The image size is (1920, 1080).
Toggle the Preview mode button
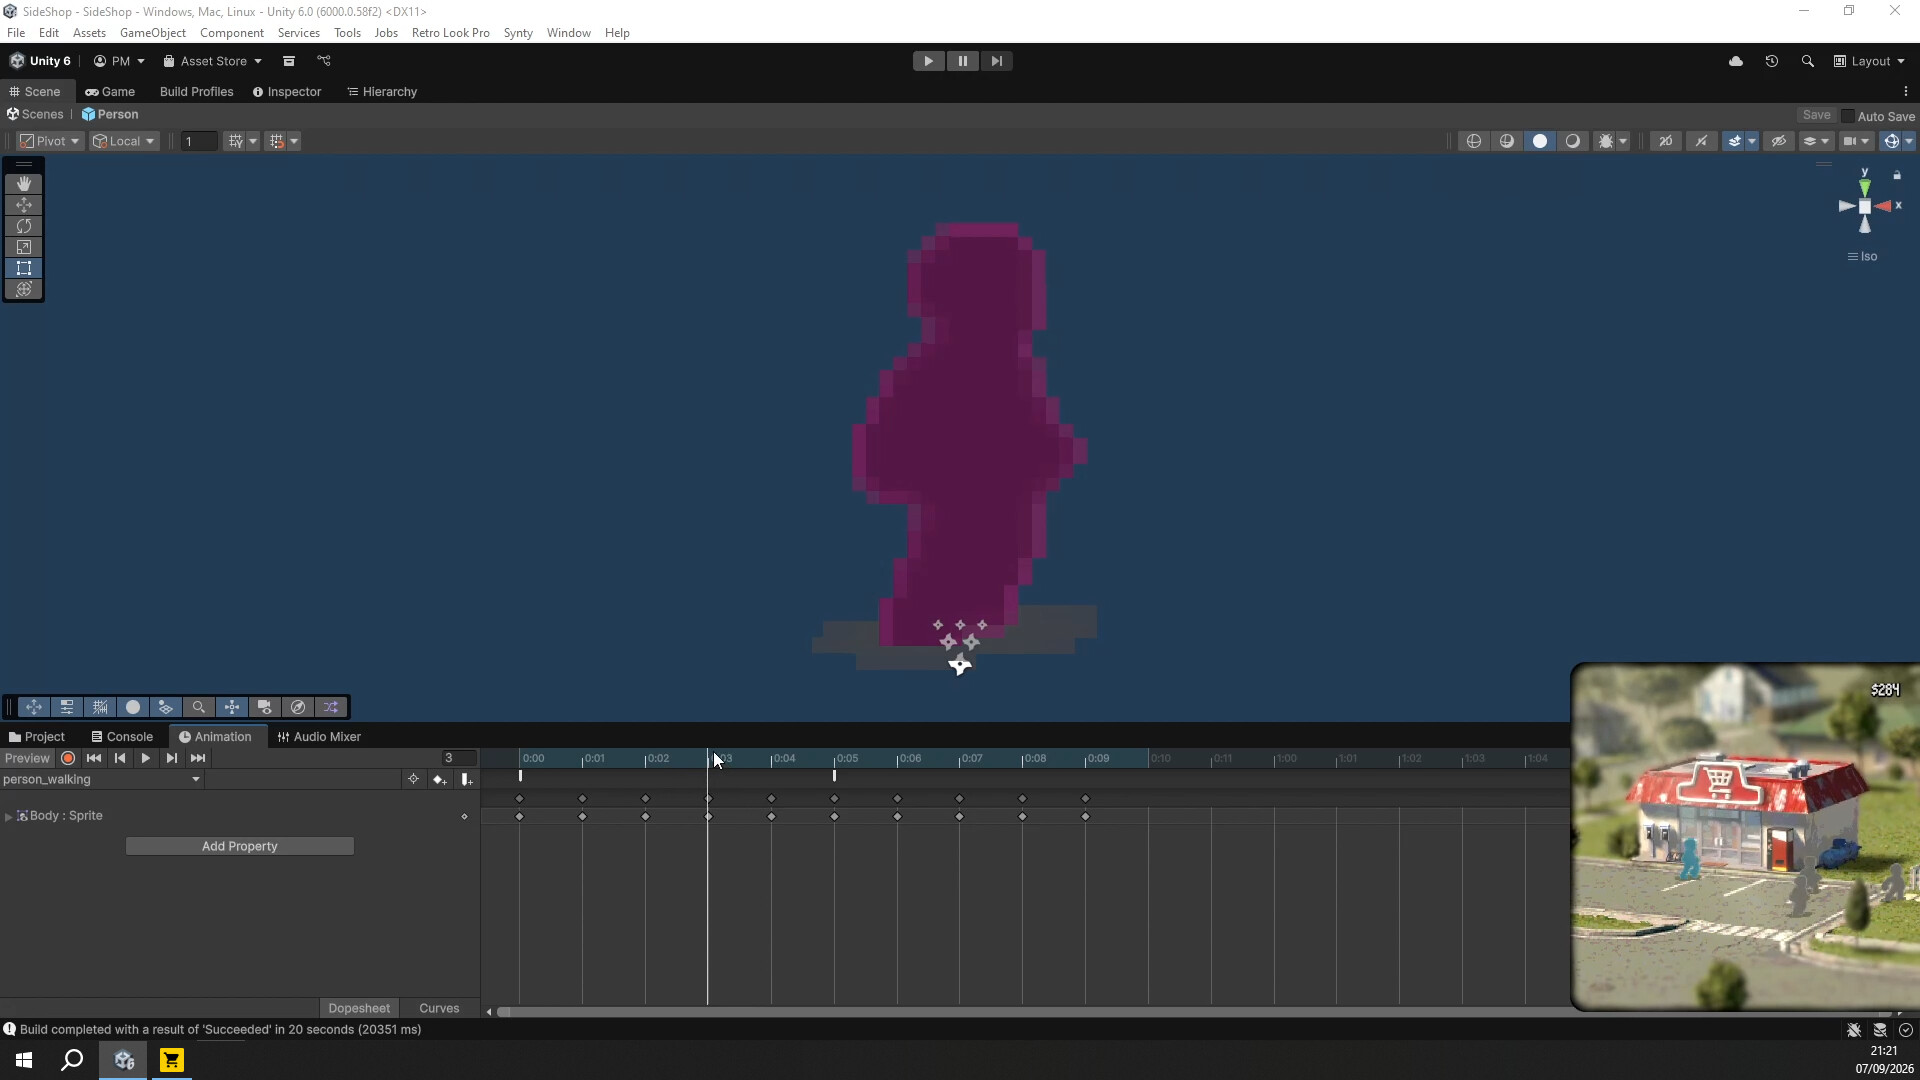27,759
